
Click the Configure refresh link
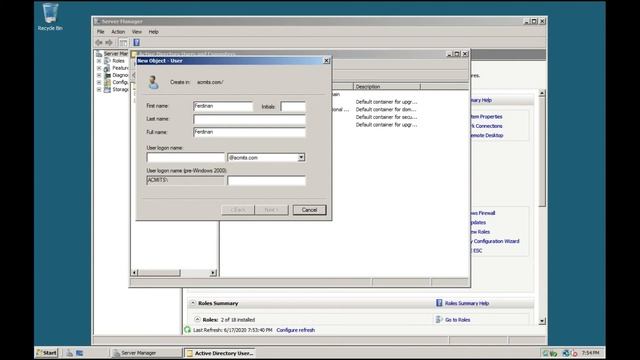pos(296,330)
